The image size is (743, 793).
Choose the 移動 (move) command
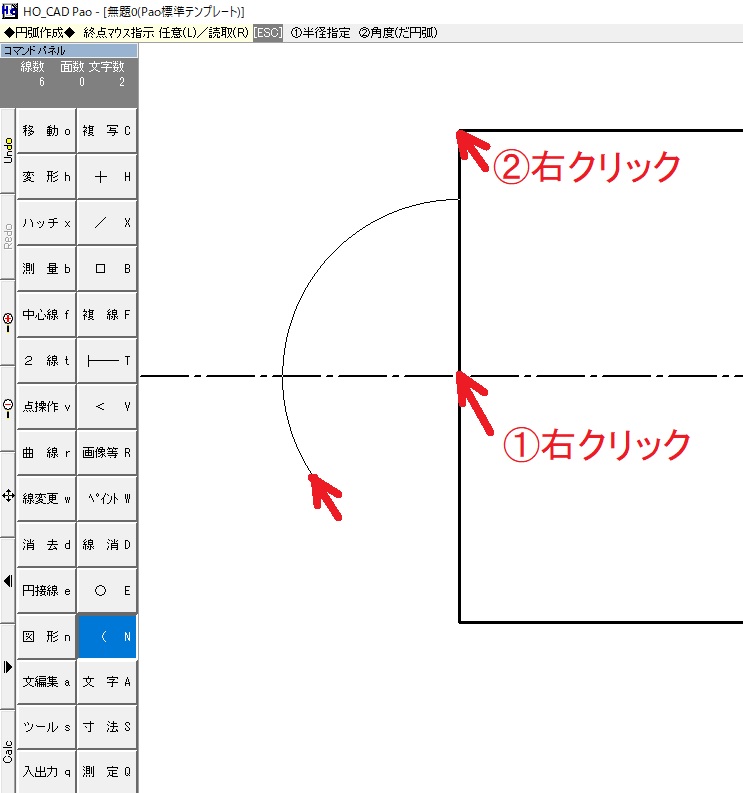pyautogui.click(x=47, y=131)
